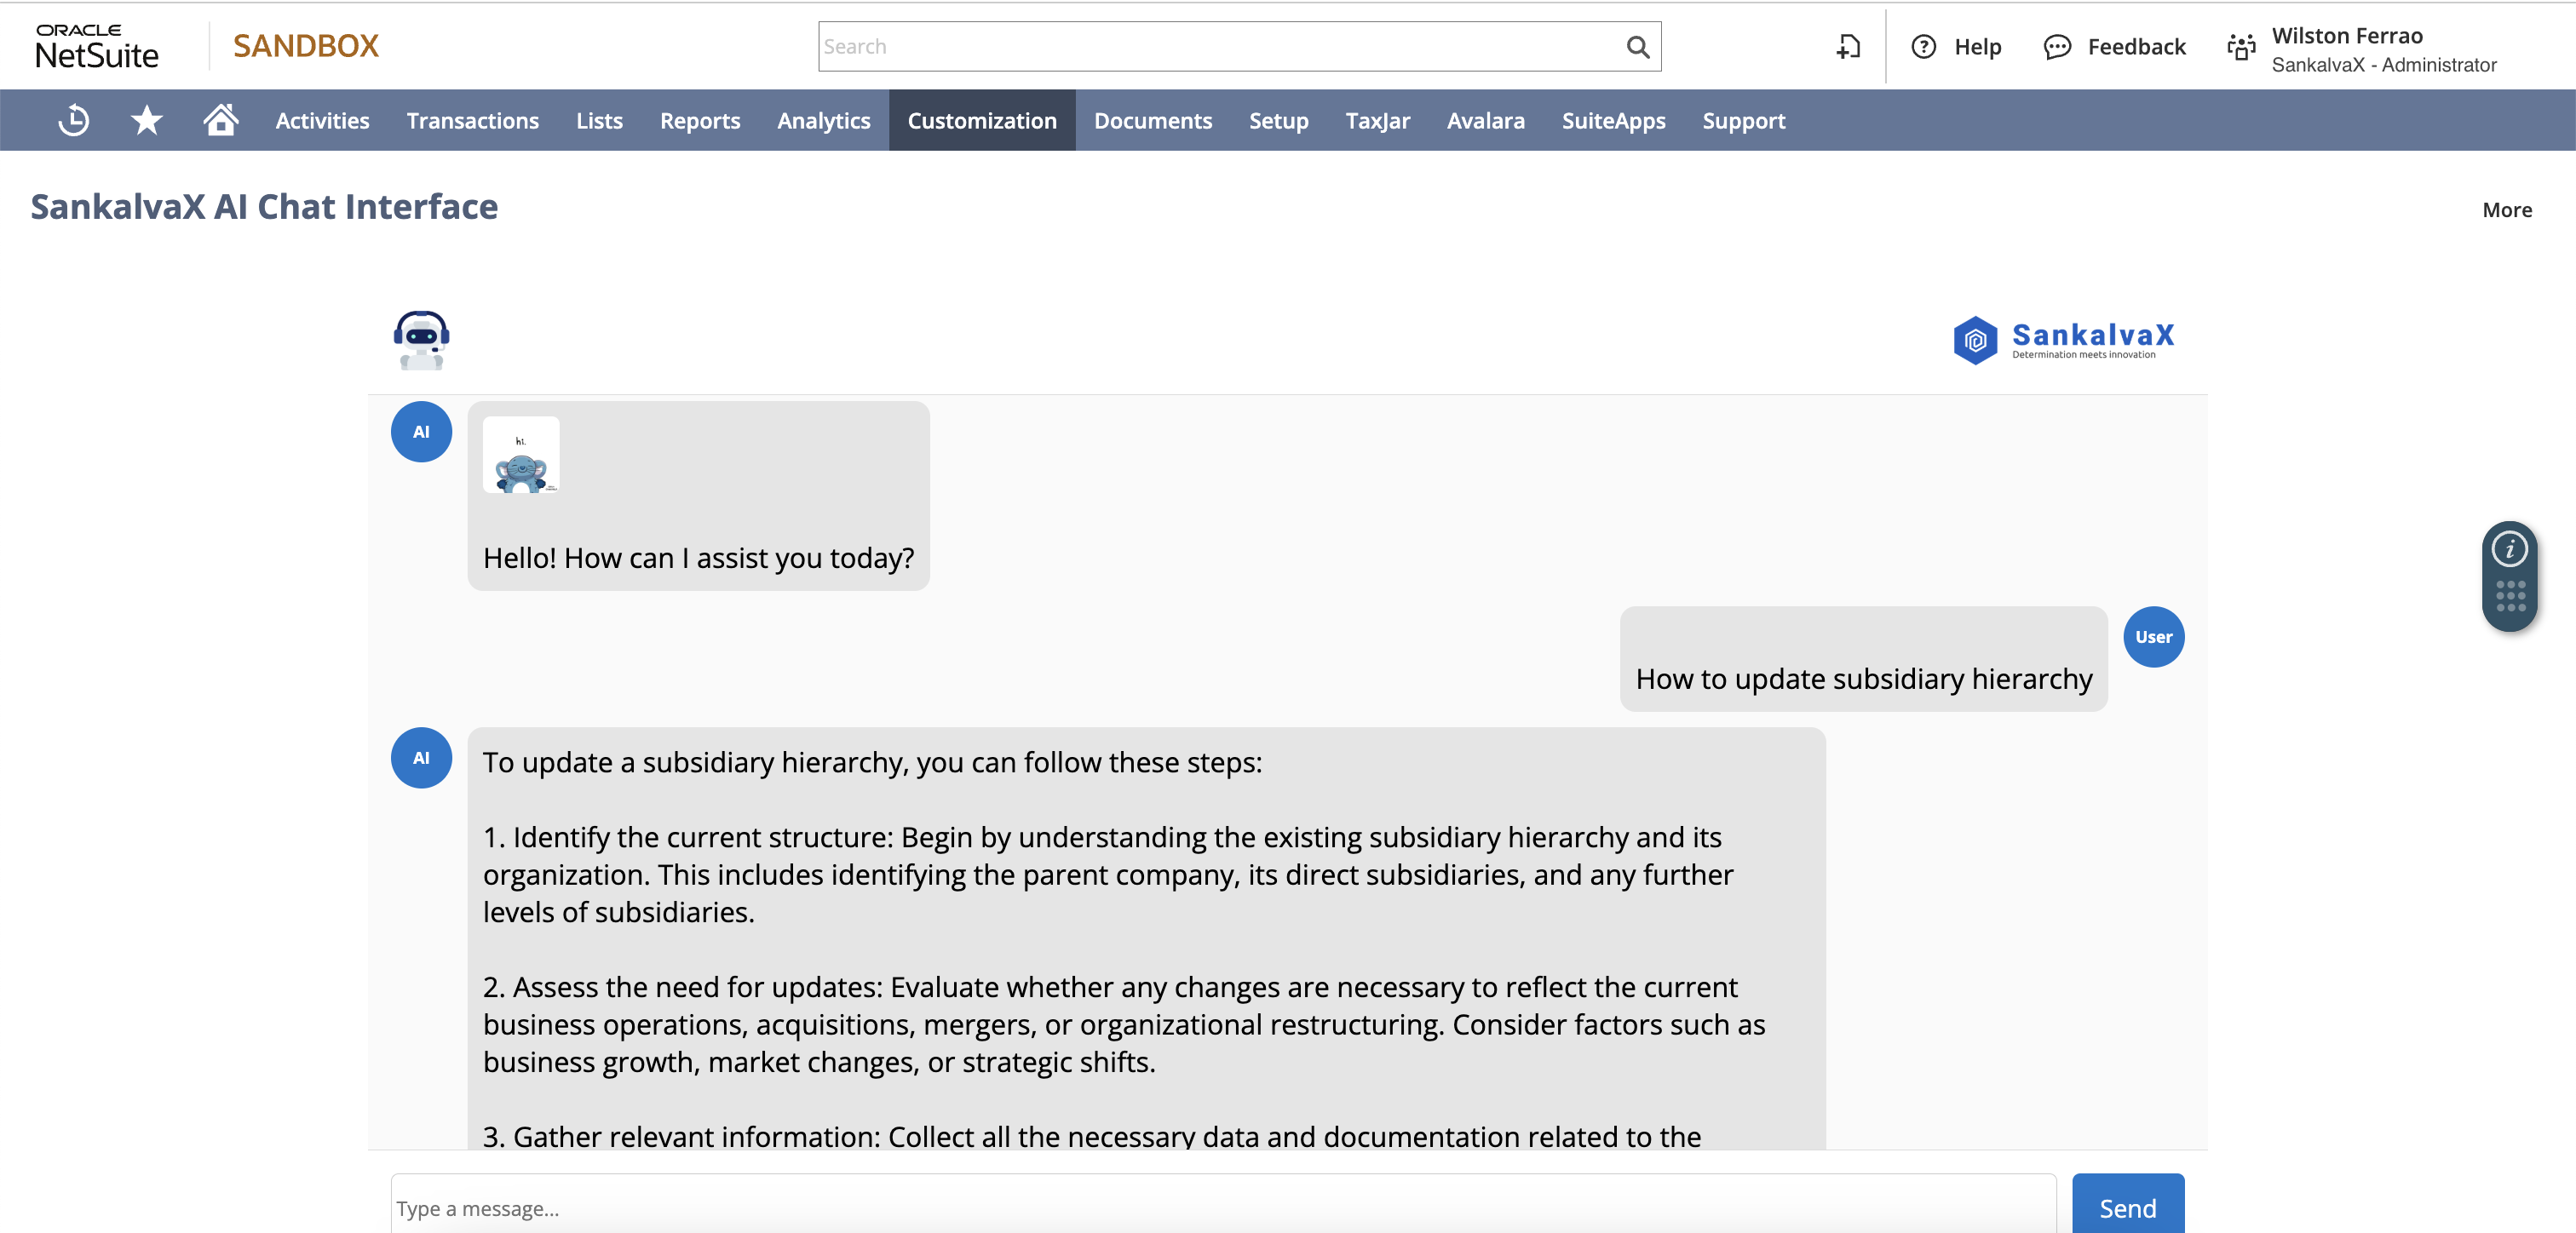Viewport: 2576px width, 1233px height.
Task: Click 'SankalvaX - Administrator' role text
Action: click(2384, 65)
